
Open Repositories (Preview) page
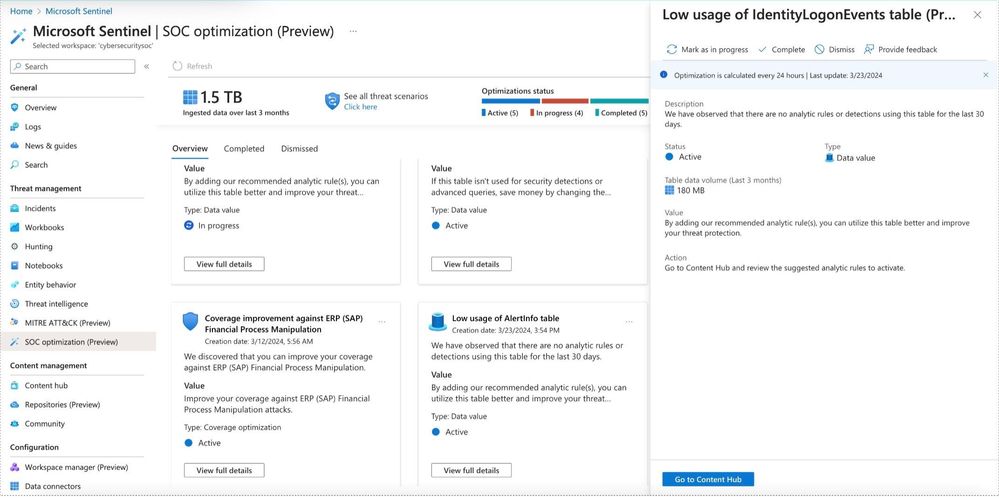[62, 405]
